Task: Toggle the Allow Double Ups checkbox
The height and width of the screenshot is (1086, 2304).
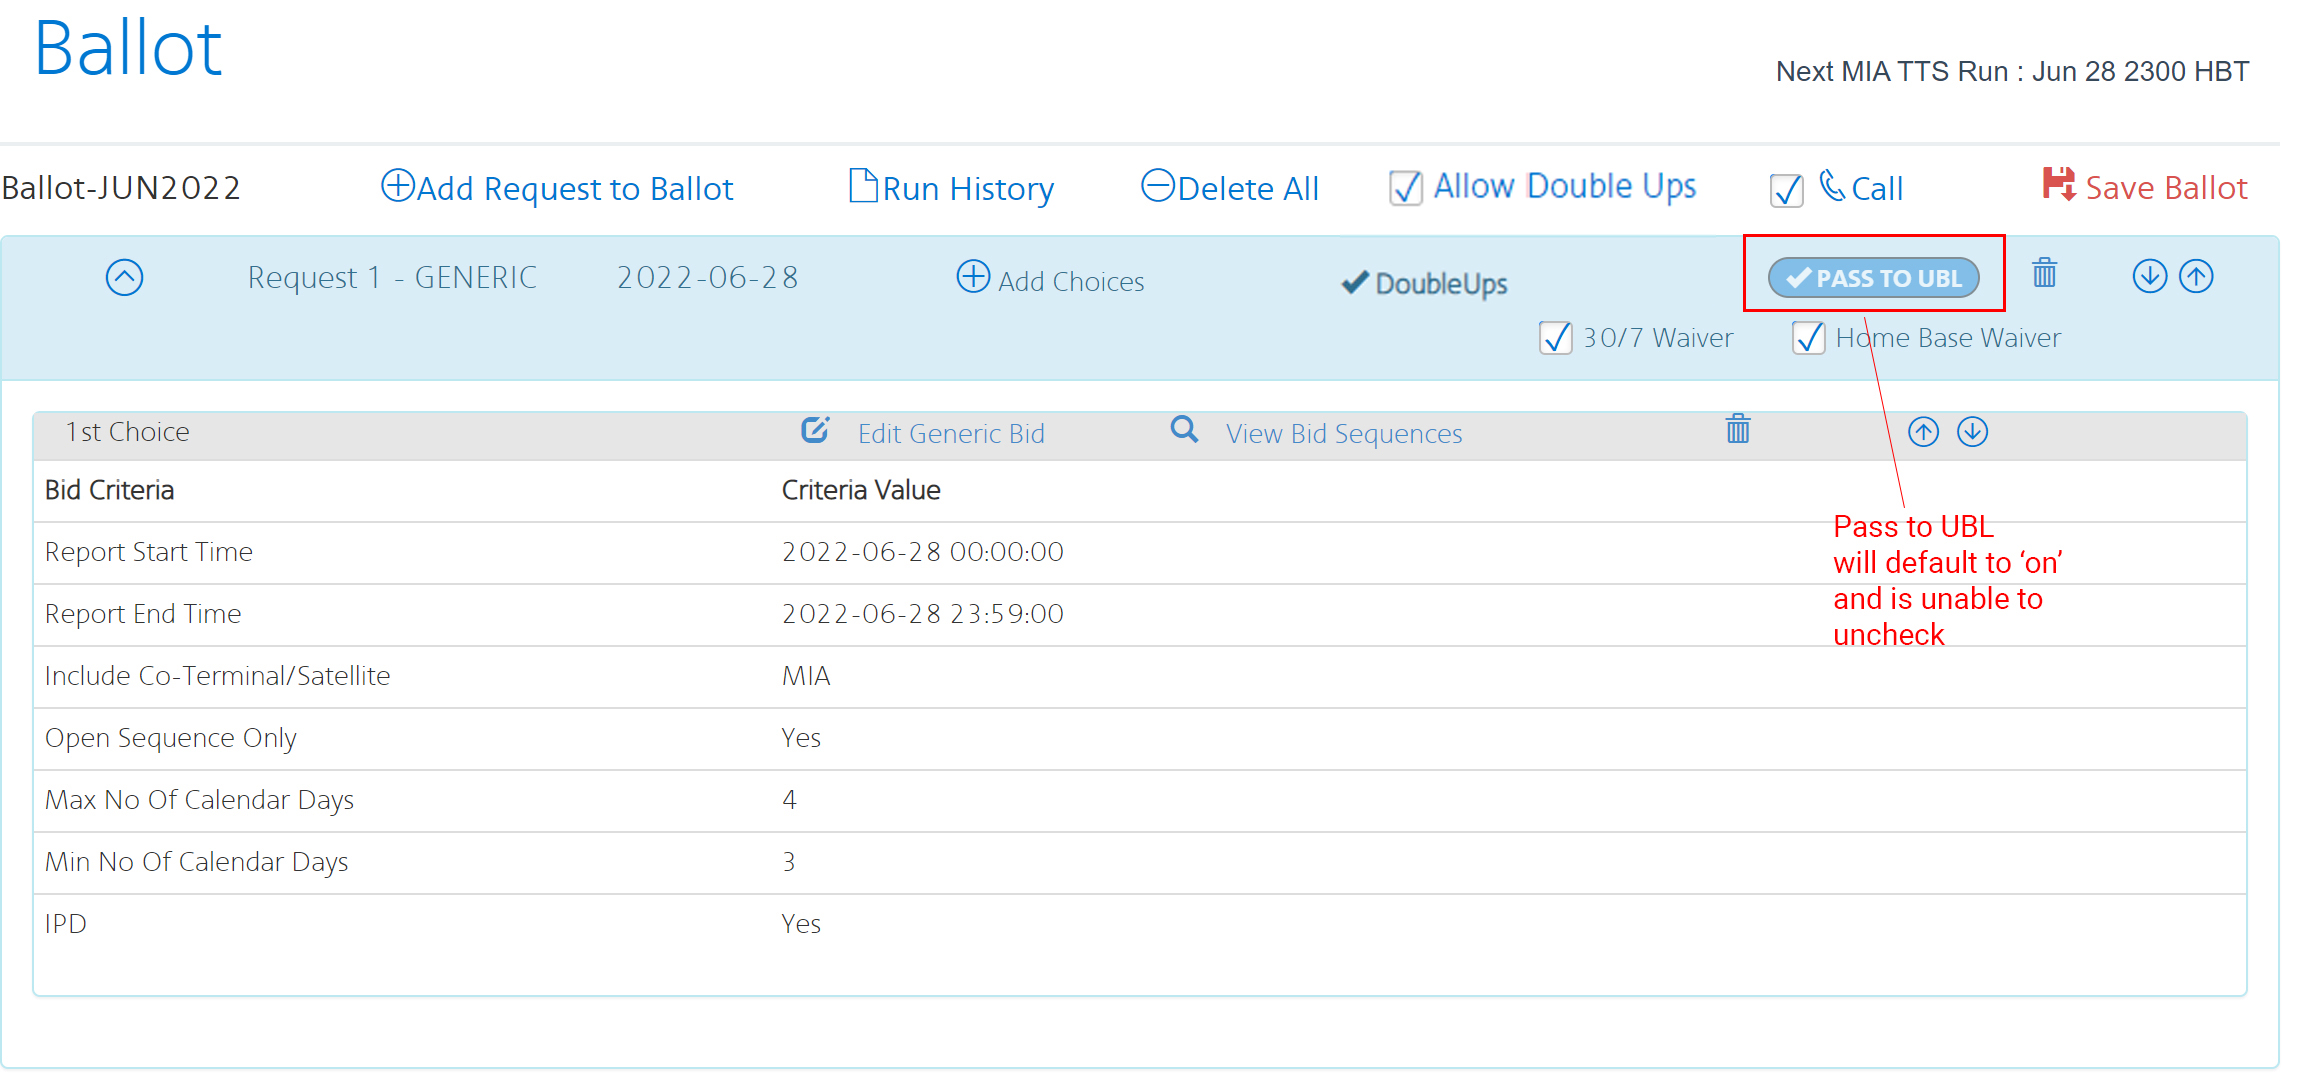Action: click(1406, 188)
